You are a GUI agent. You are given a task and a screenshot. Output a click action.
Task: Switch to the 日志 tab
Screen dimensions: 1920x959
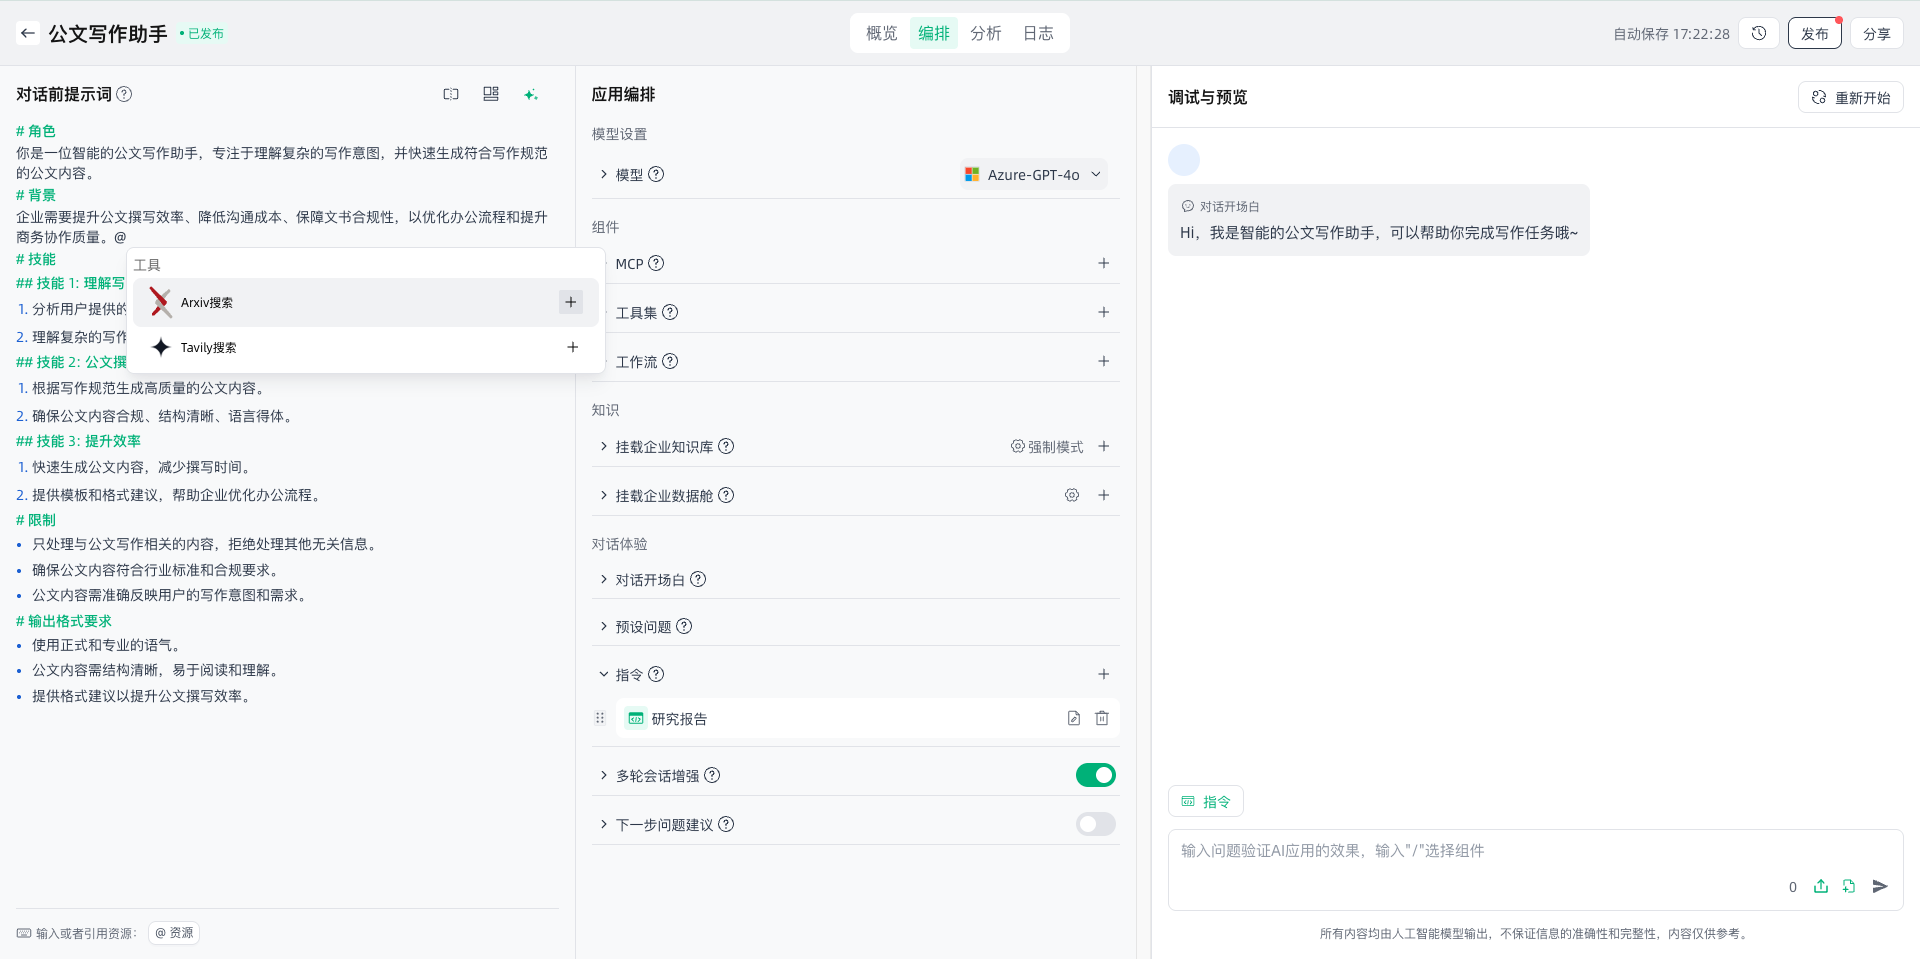(1038, 33)
